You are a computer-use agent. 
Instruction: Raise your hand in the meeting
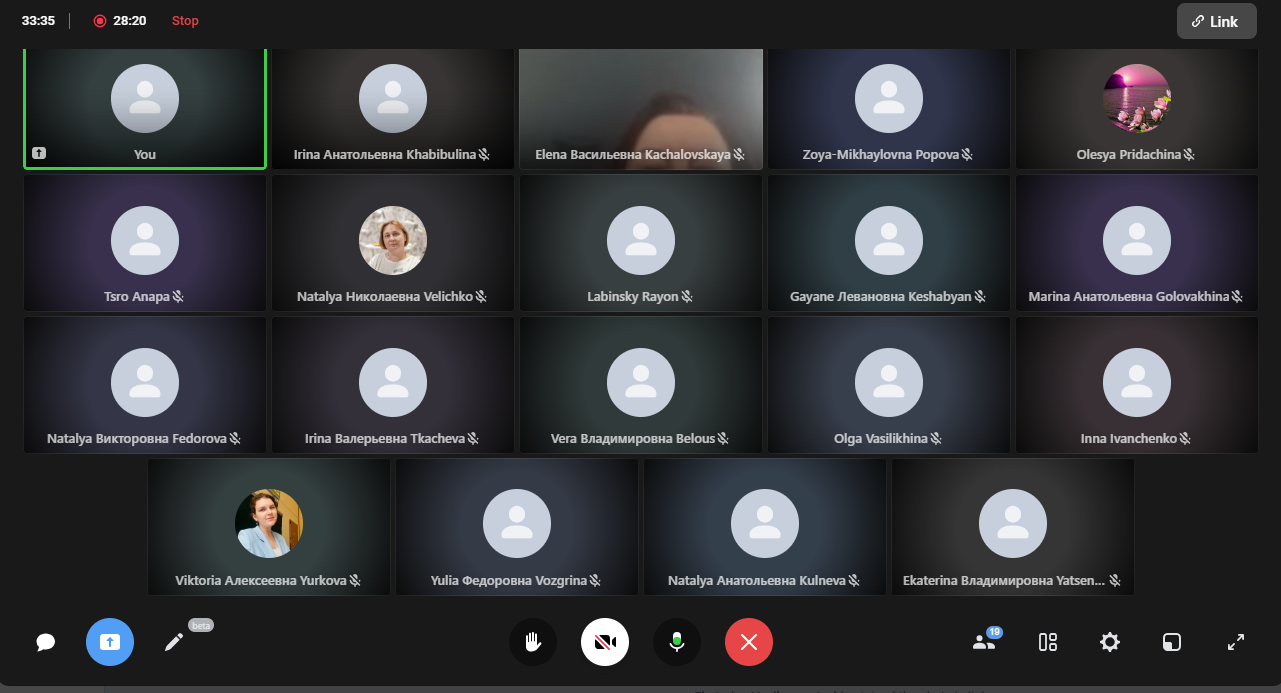pyautogui.click(x=533, y=642)
